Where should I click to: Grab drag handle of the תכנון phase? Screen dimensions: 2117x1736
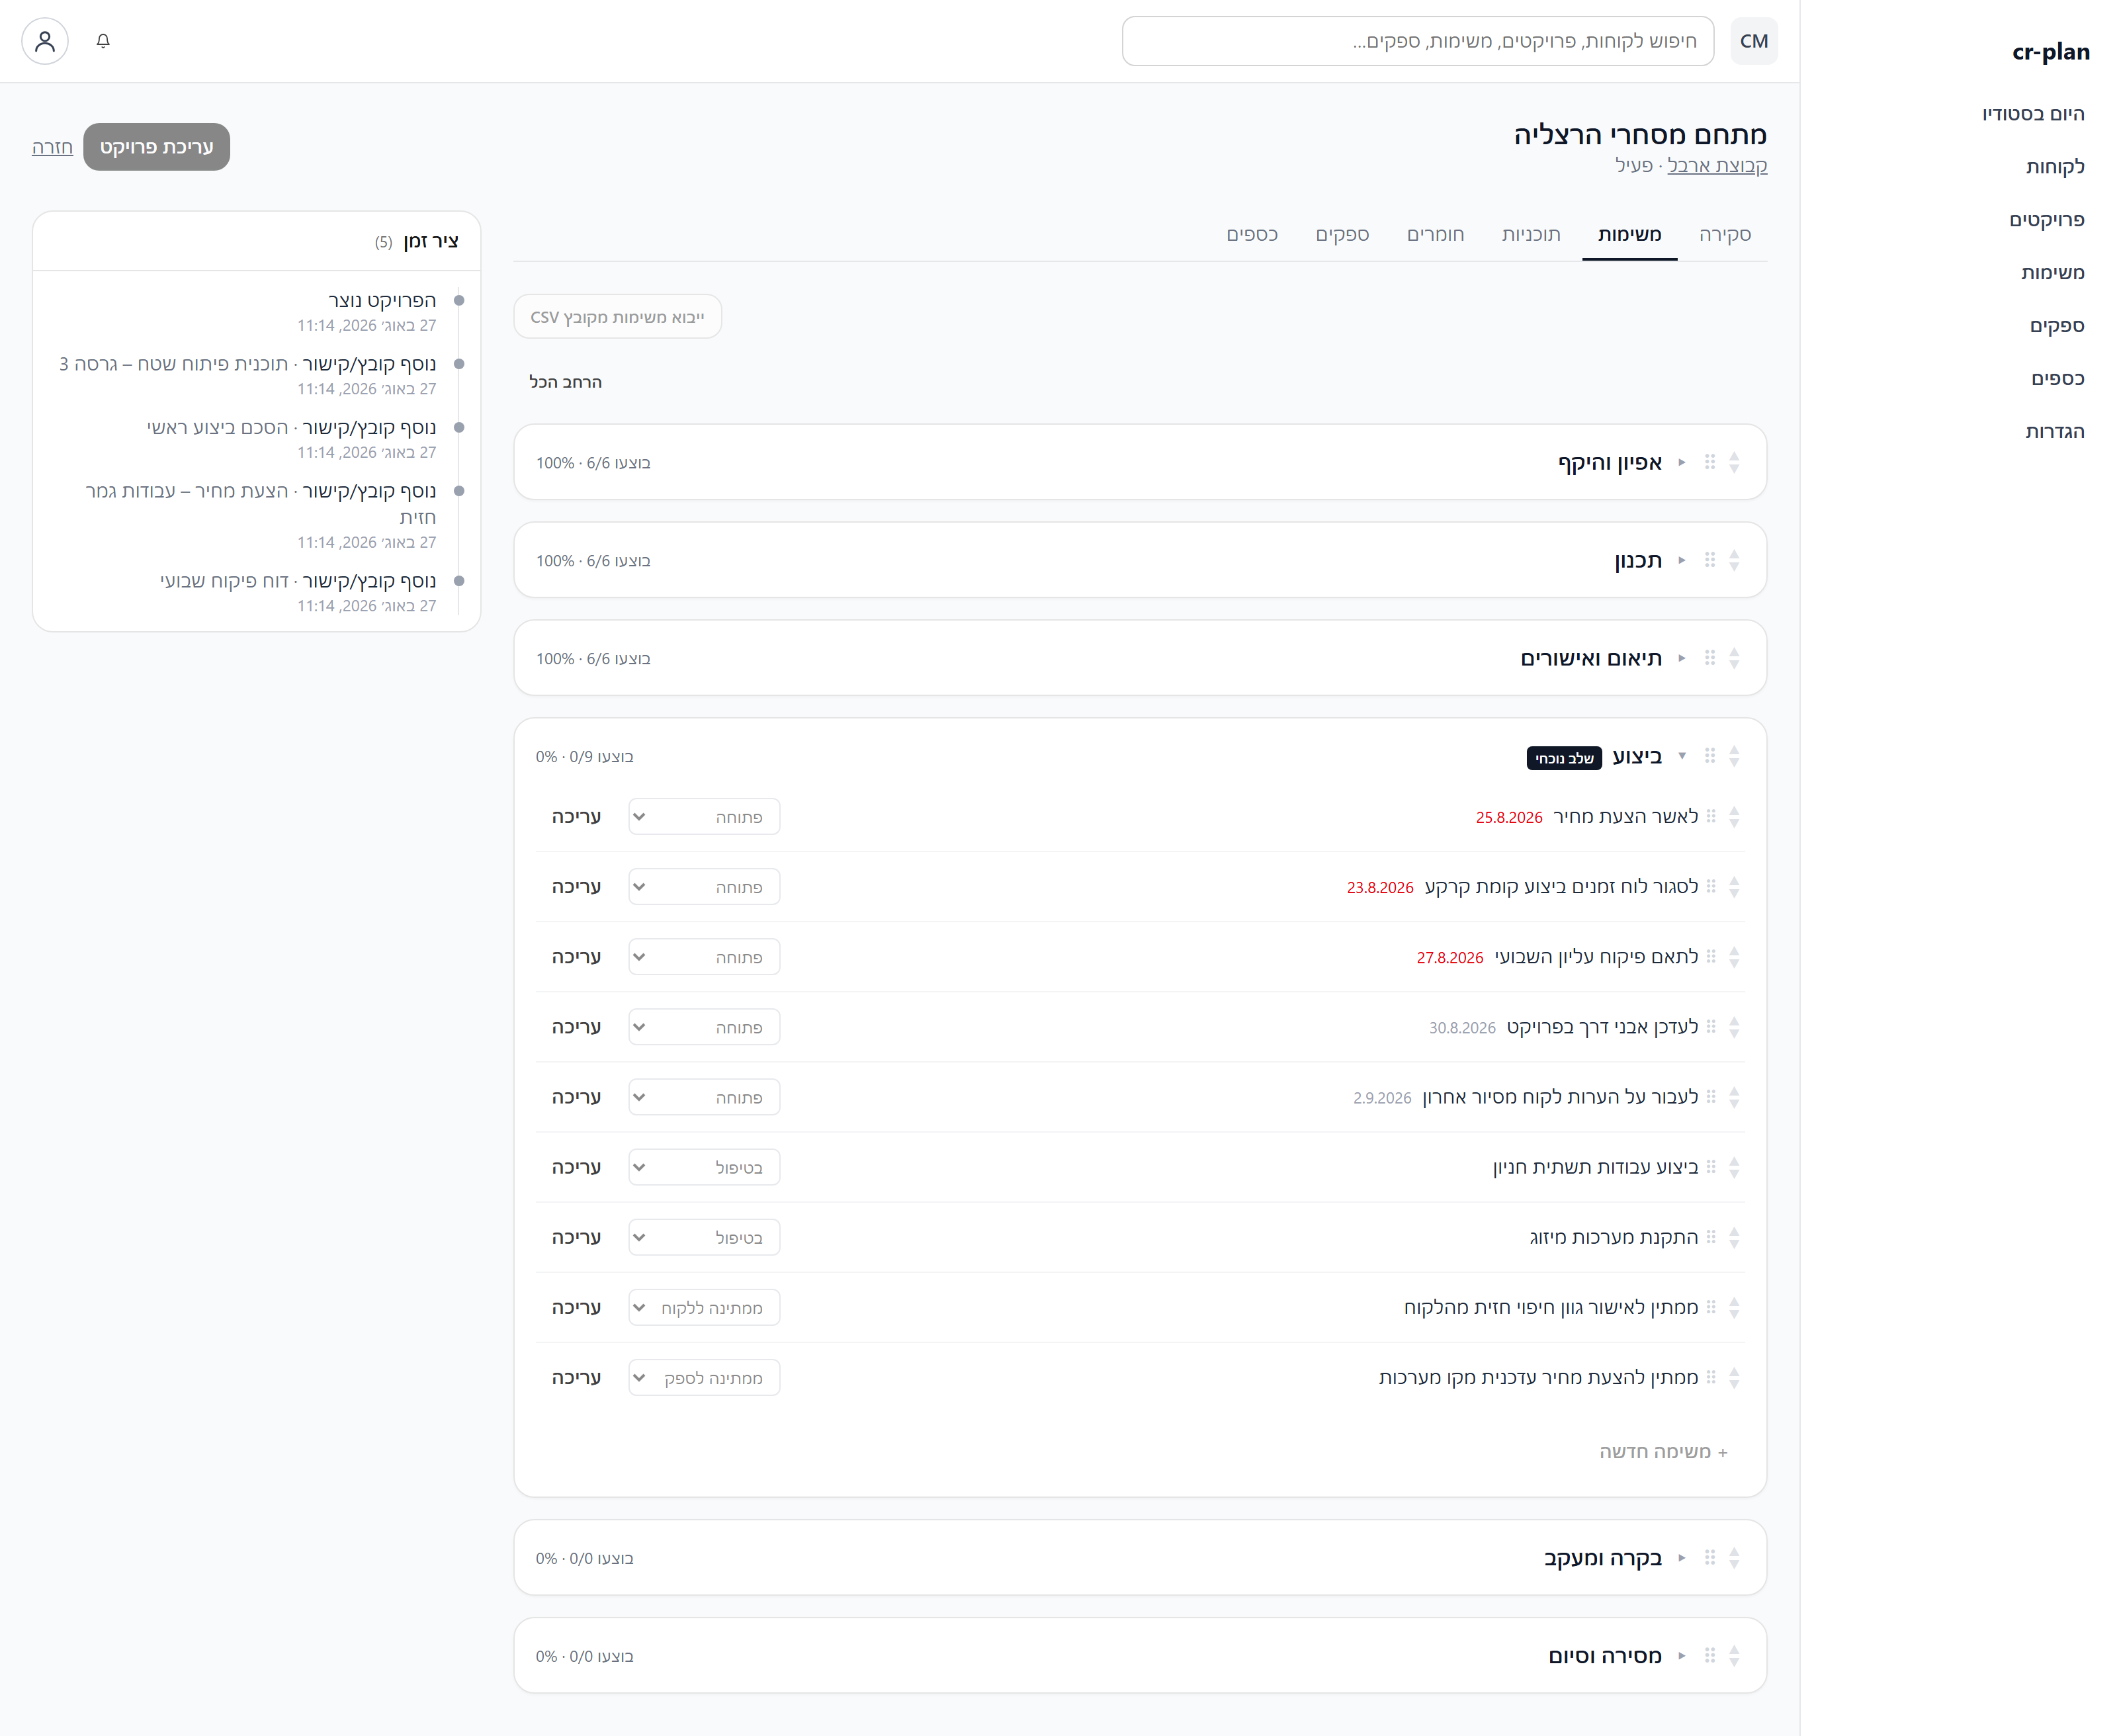coord(1710,560)
